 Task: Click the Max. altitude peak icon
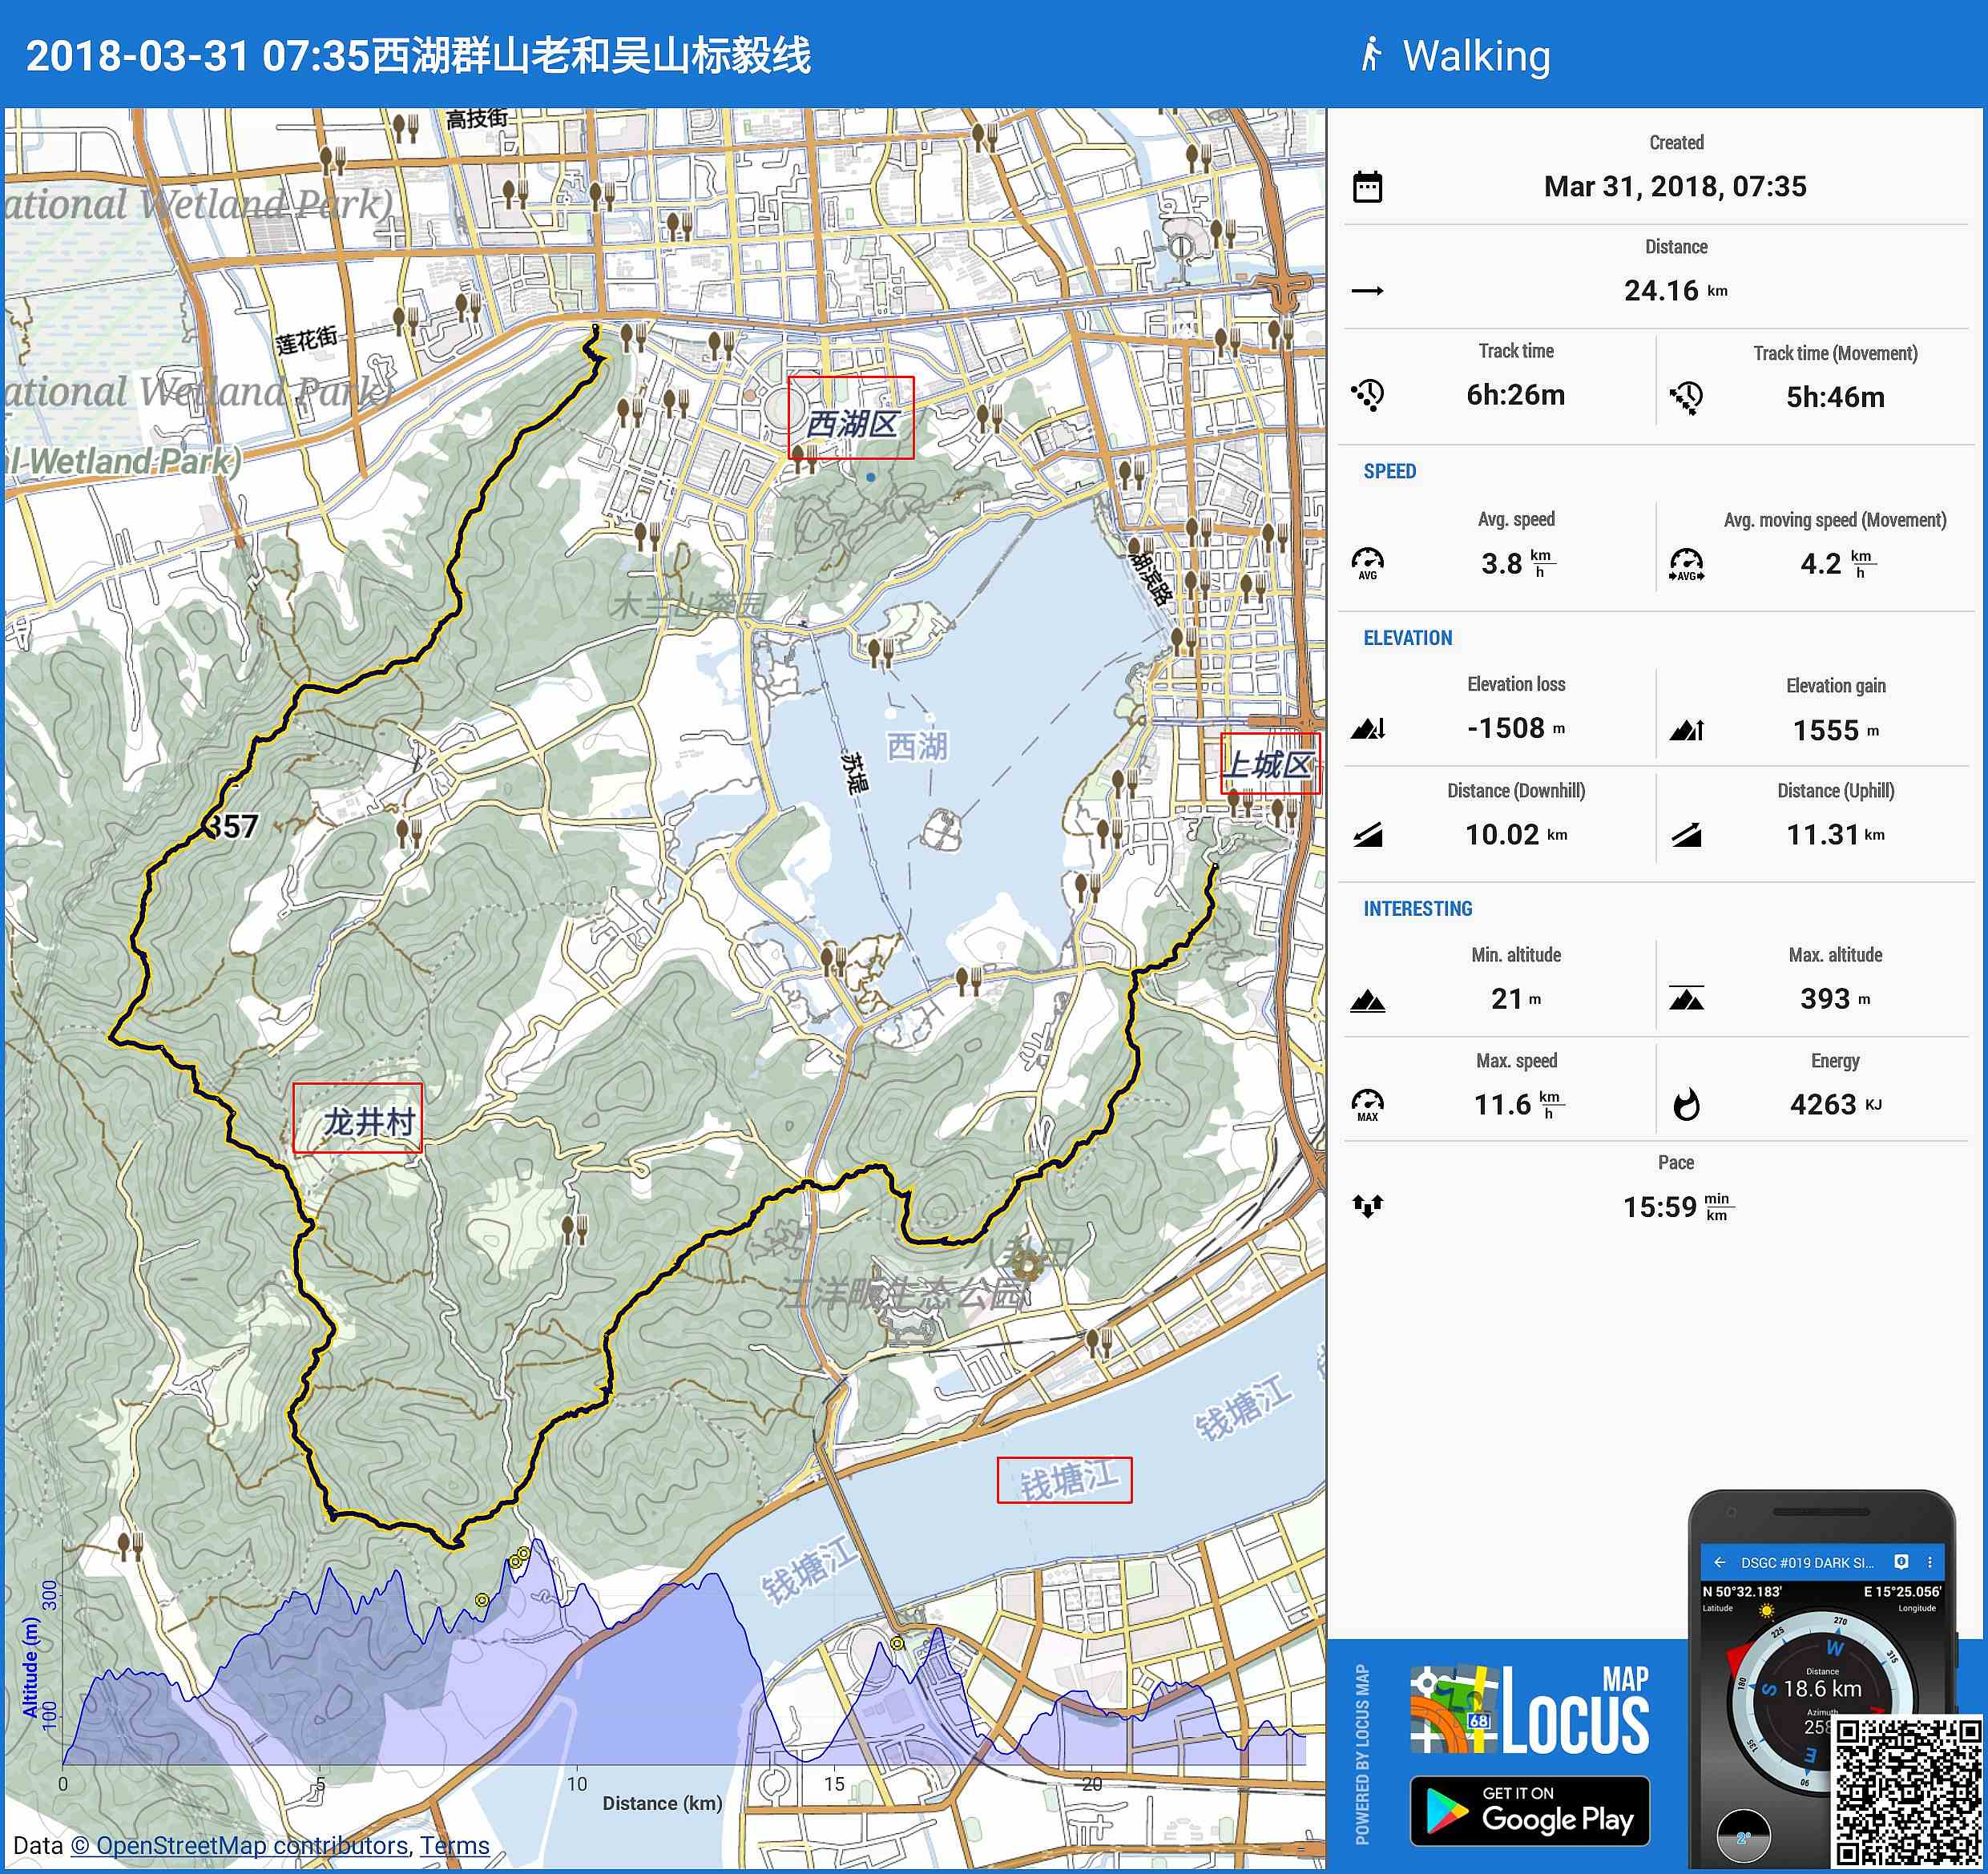coord(1686,999)
